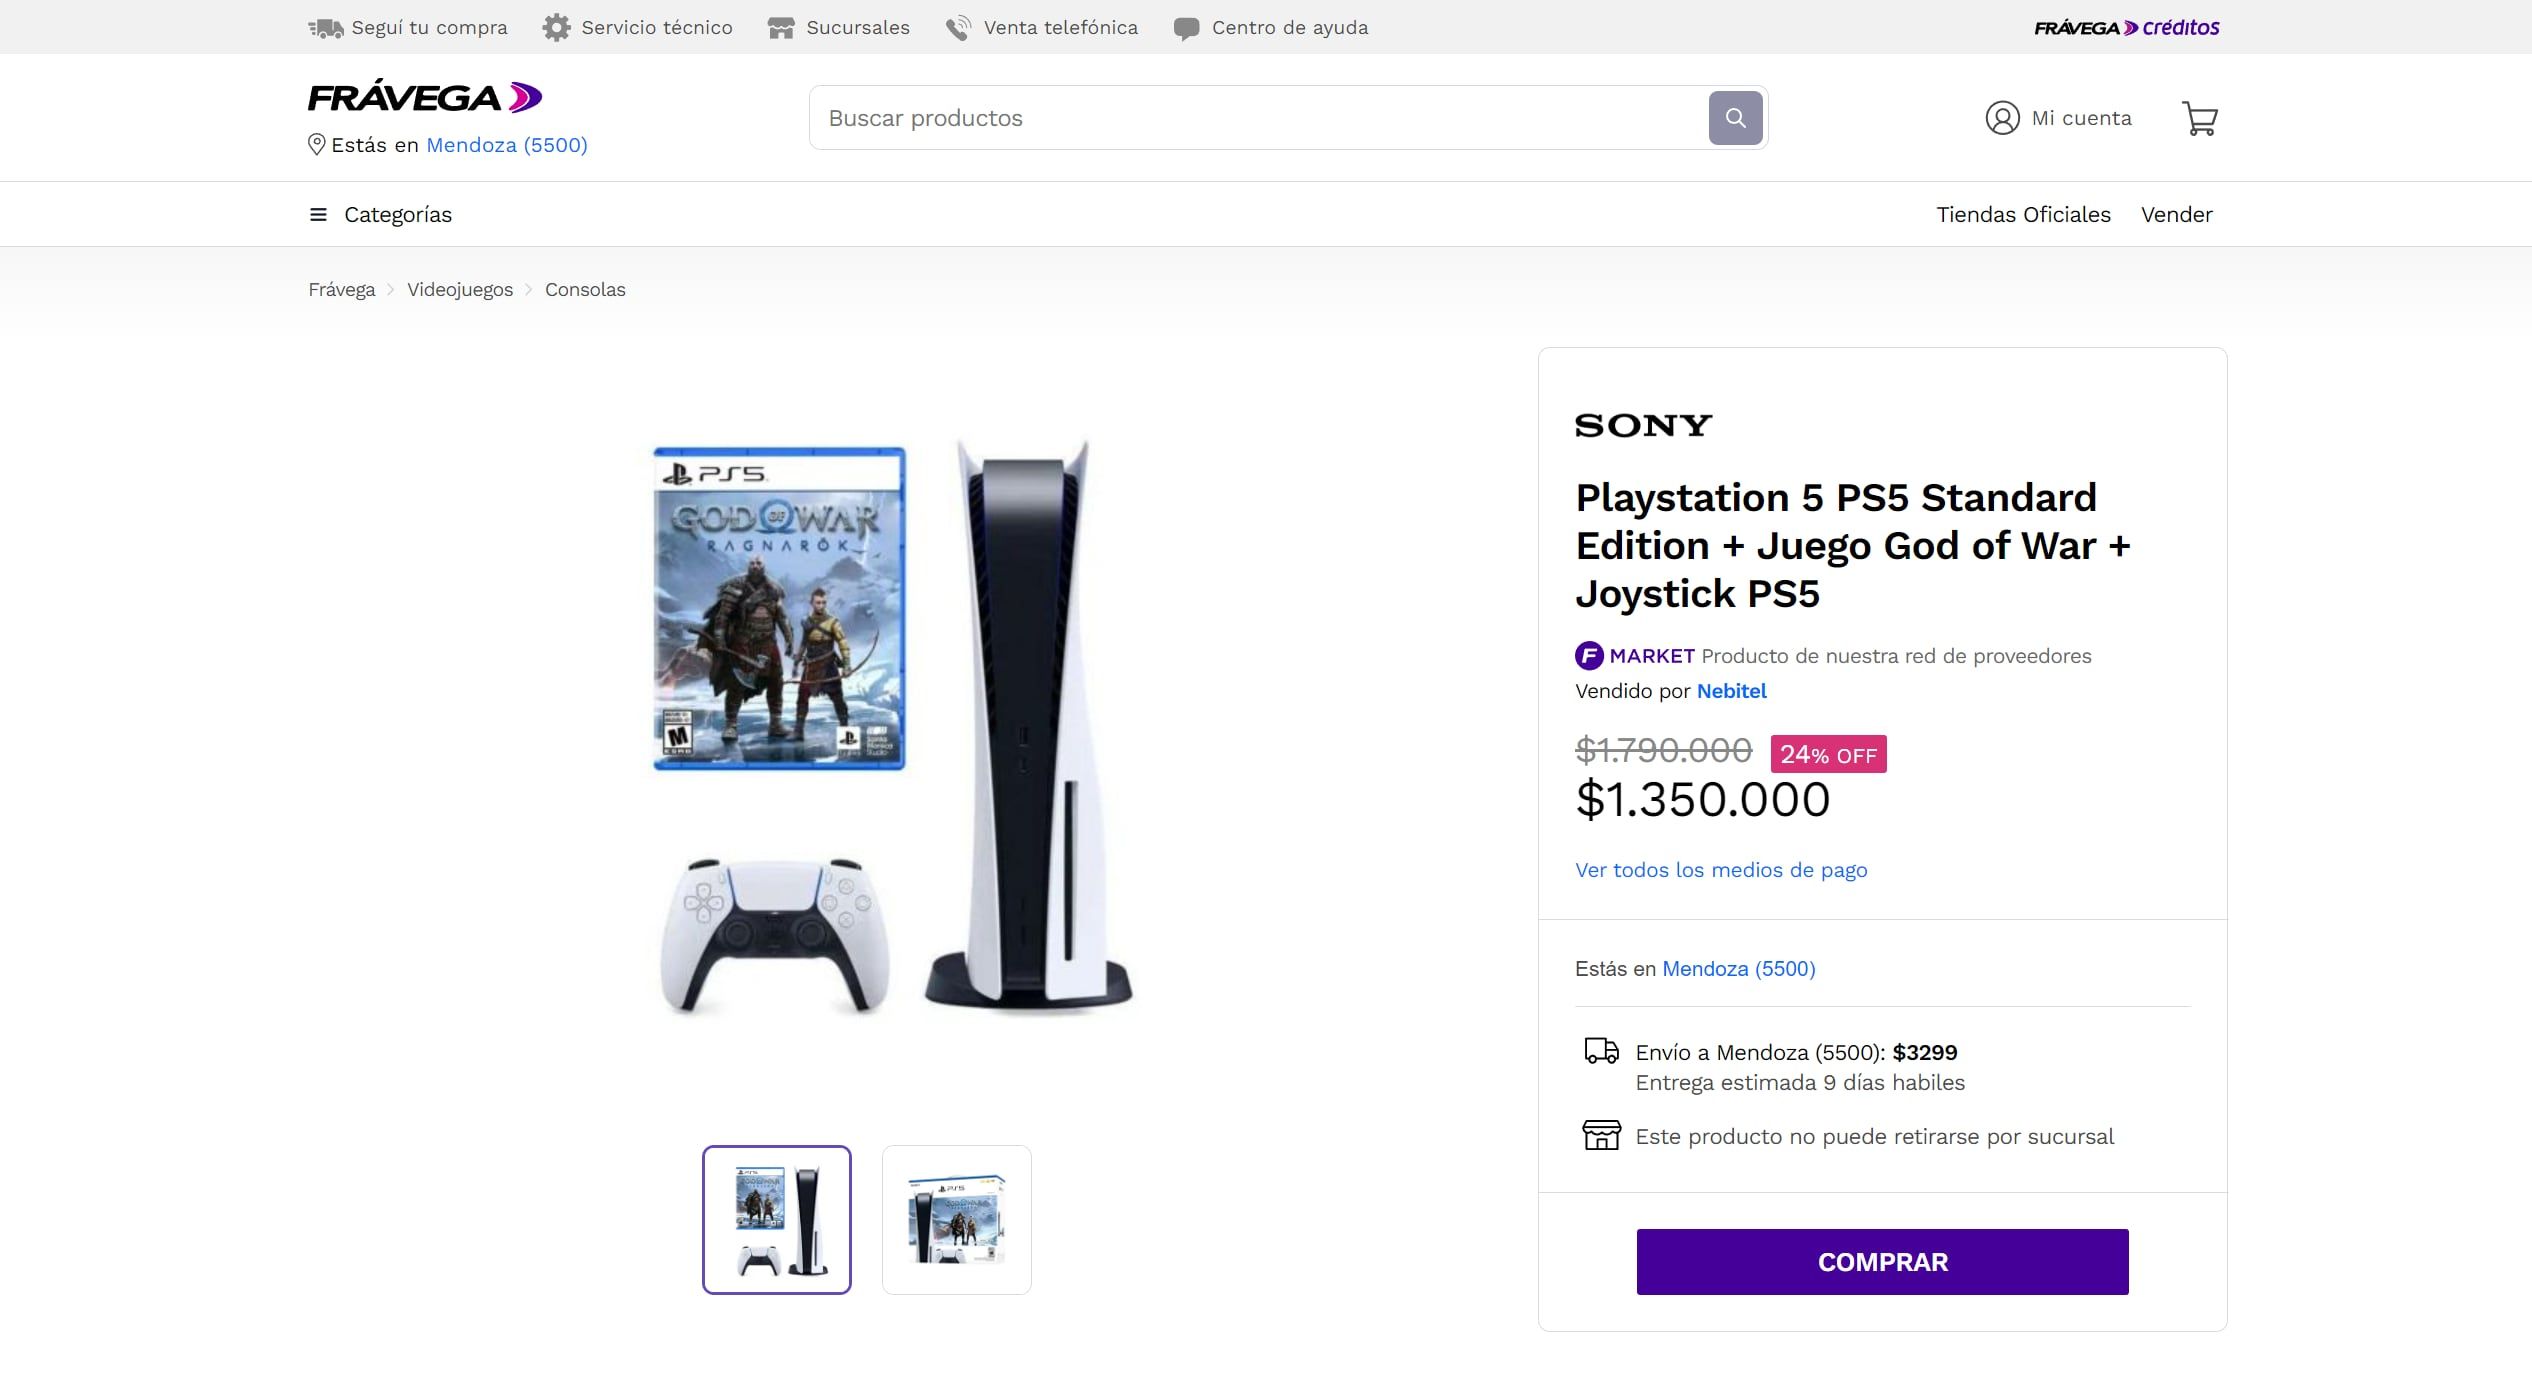This screenshot has width=2532, height=1394.
Task: Open the Categorías hamburger menu
Action: coord(316,214)
